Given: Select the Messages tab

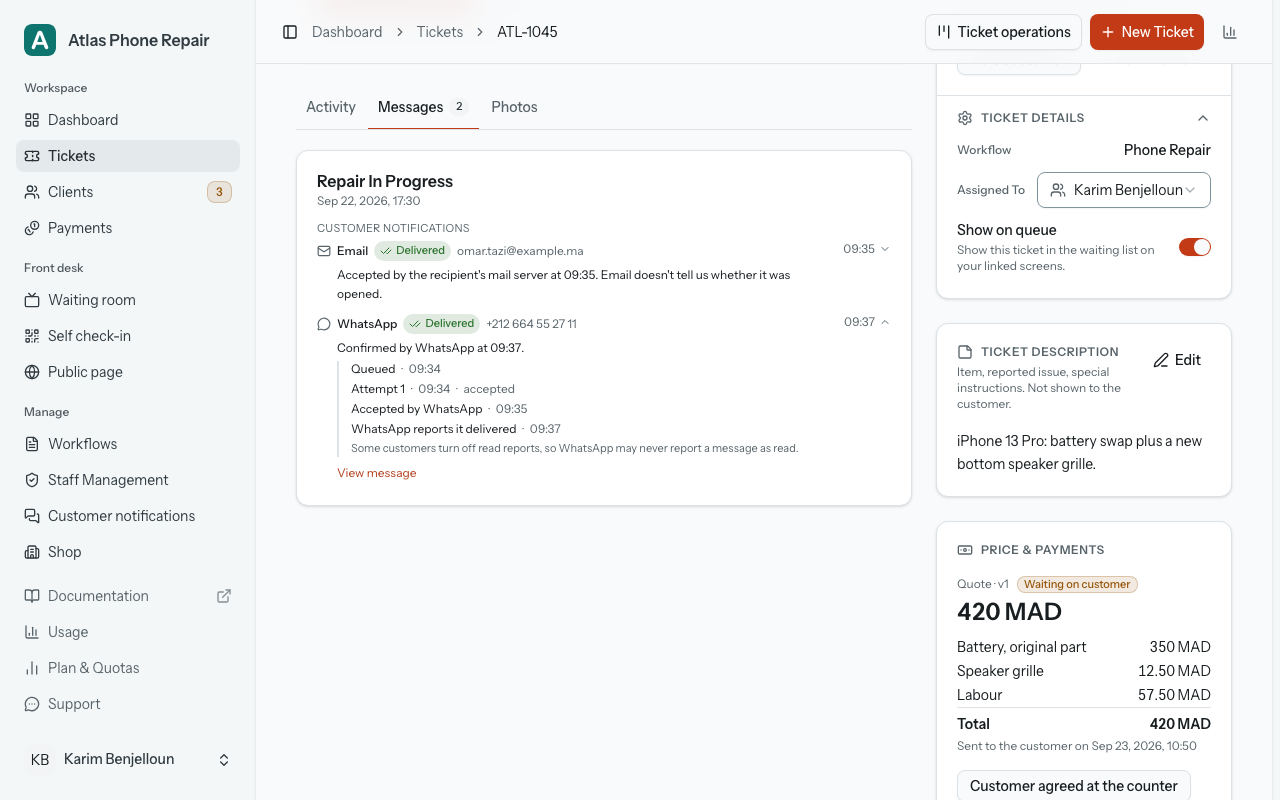Looking at the screenshot, I should 423,107.
